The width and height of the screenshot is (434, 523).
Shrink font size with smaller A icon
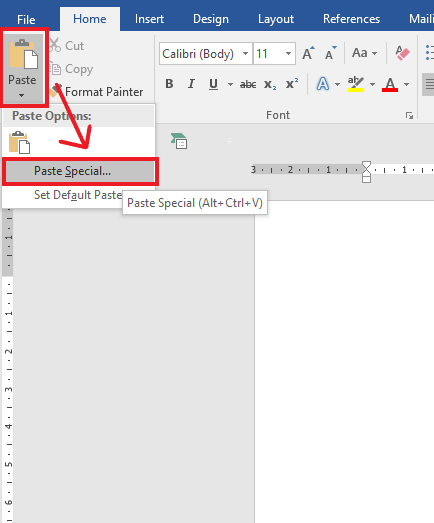coord(331,53)
